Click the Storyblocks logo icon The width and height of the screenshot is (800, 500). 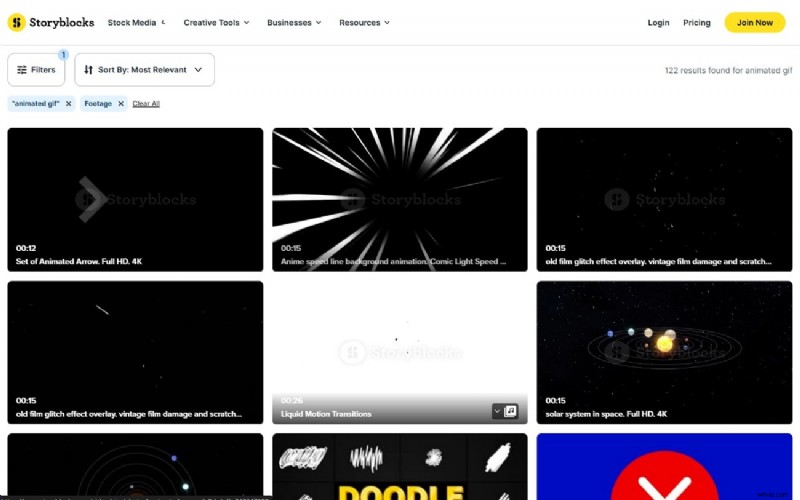[16, 22]
